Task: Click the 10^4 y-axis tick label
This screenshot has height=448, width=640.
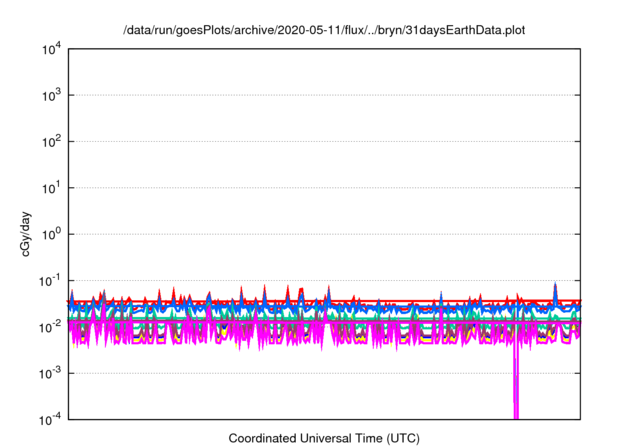Action: (52, 50)
